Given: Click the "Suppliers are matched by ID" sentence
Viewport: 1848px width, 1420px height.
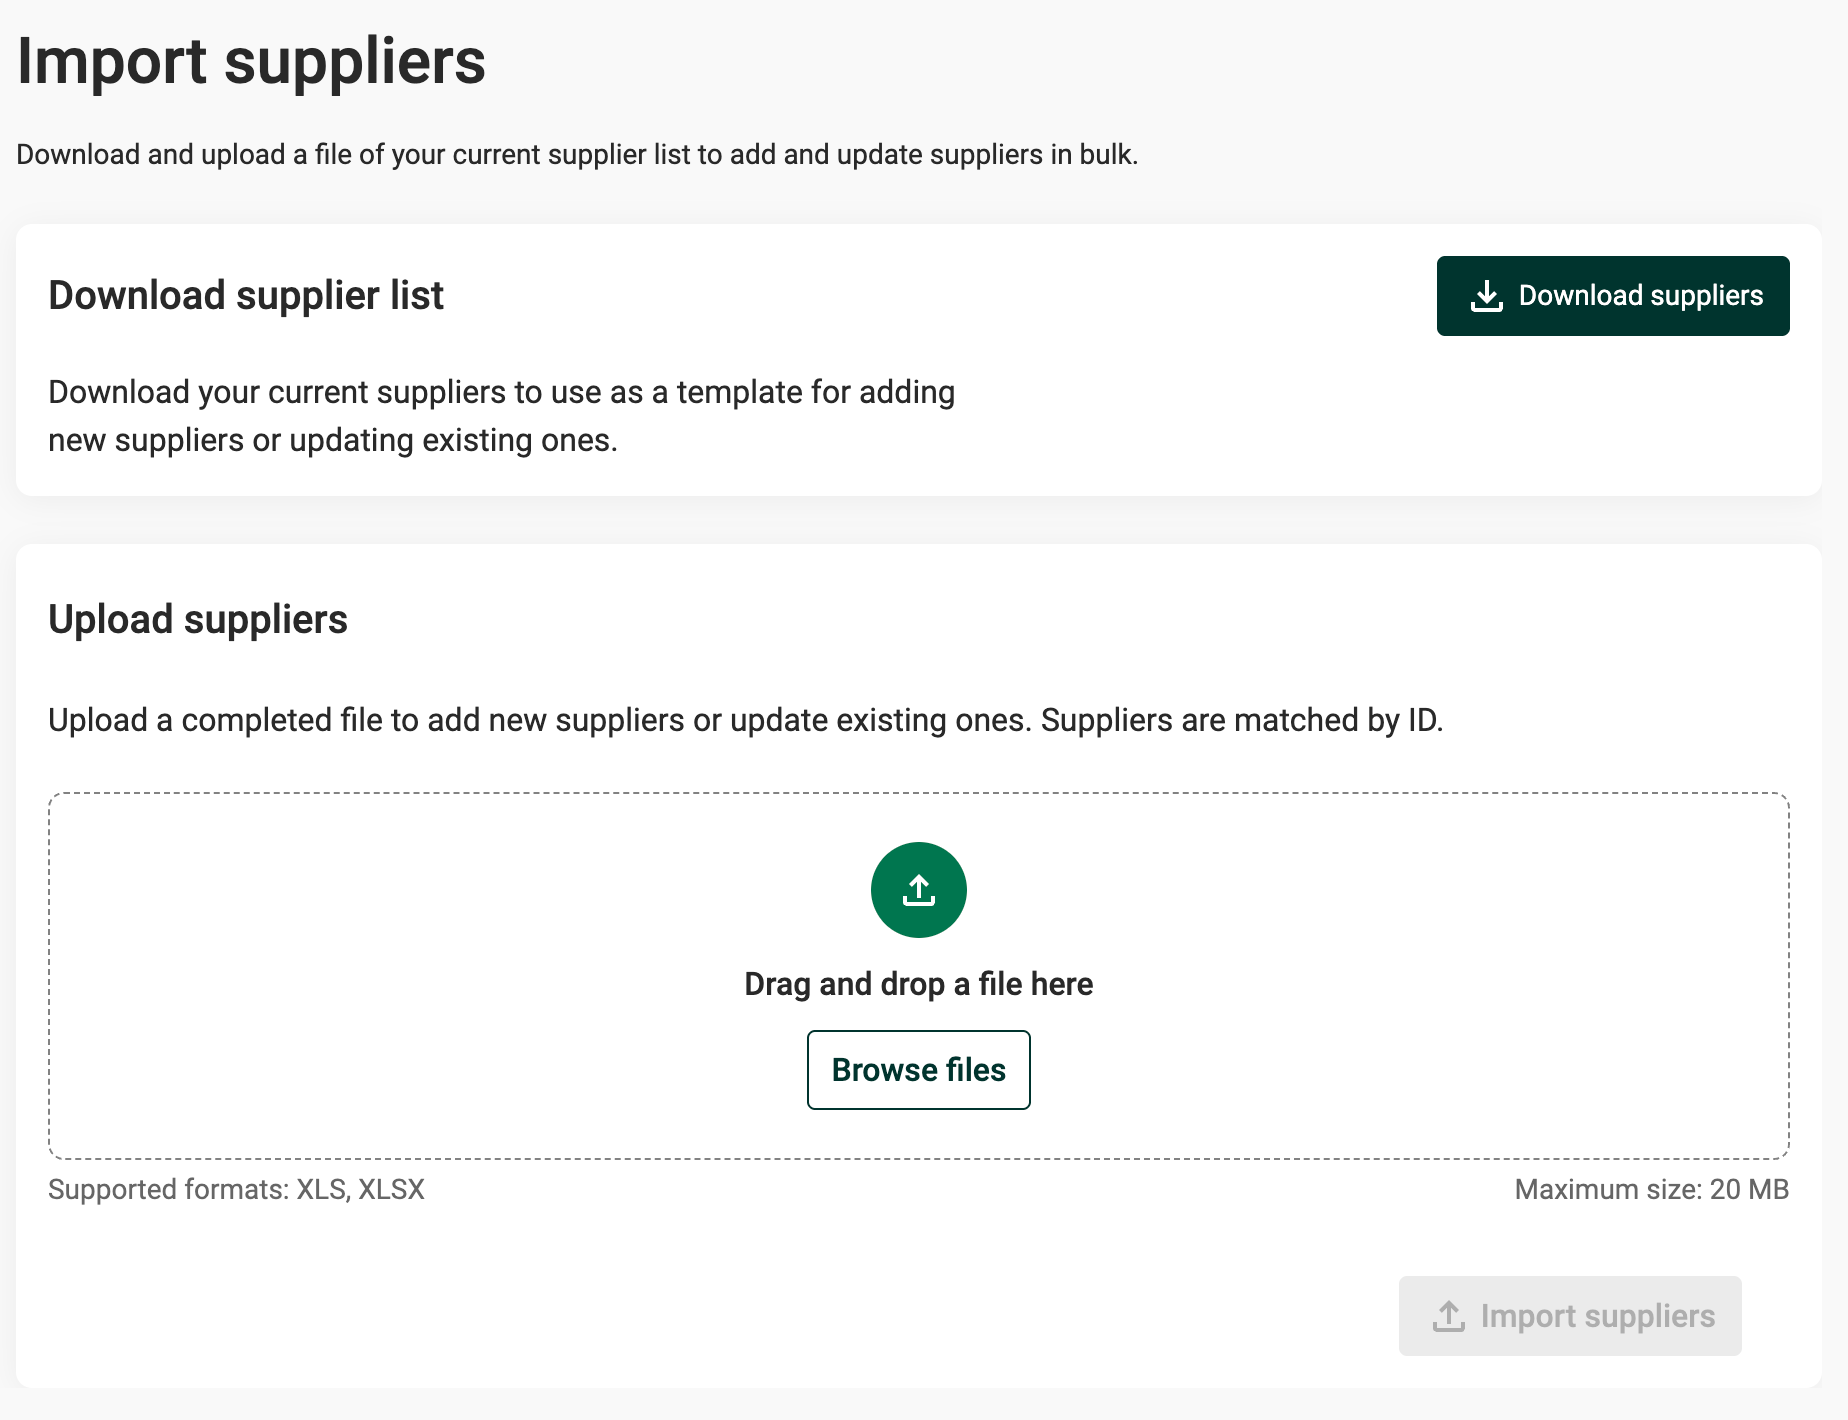Looking at the screenshot, I should click(1241, 720).
